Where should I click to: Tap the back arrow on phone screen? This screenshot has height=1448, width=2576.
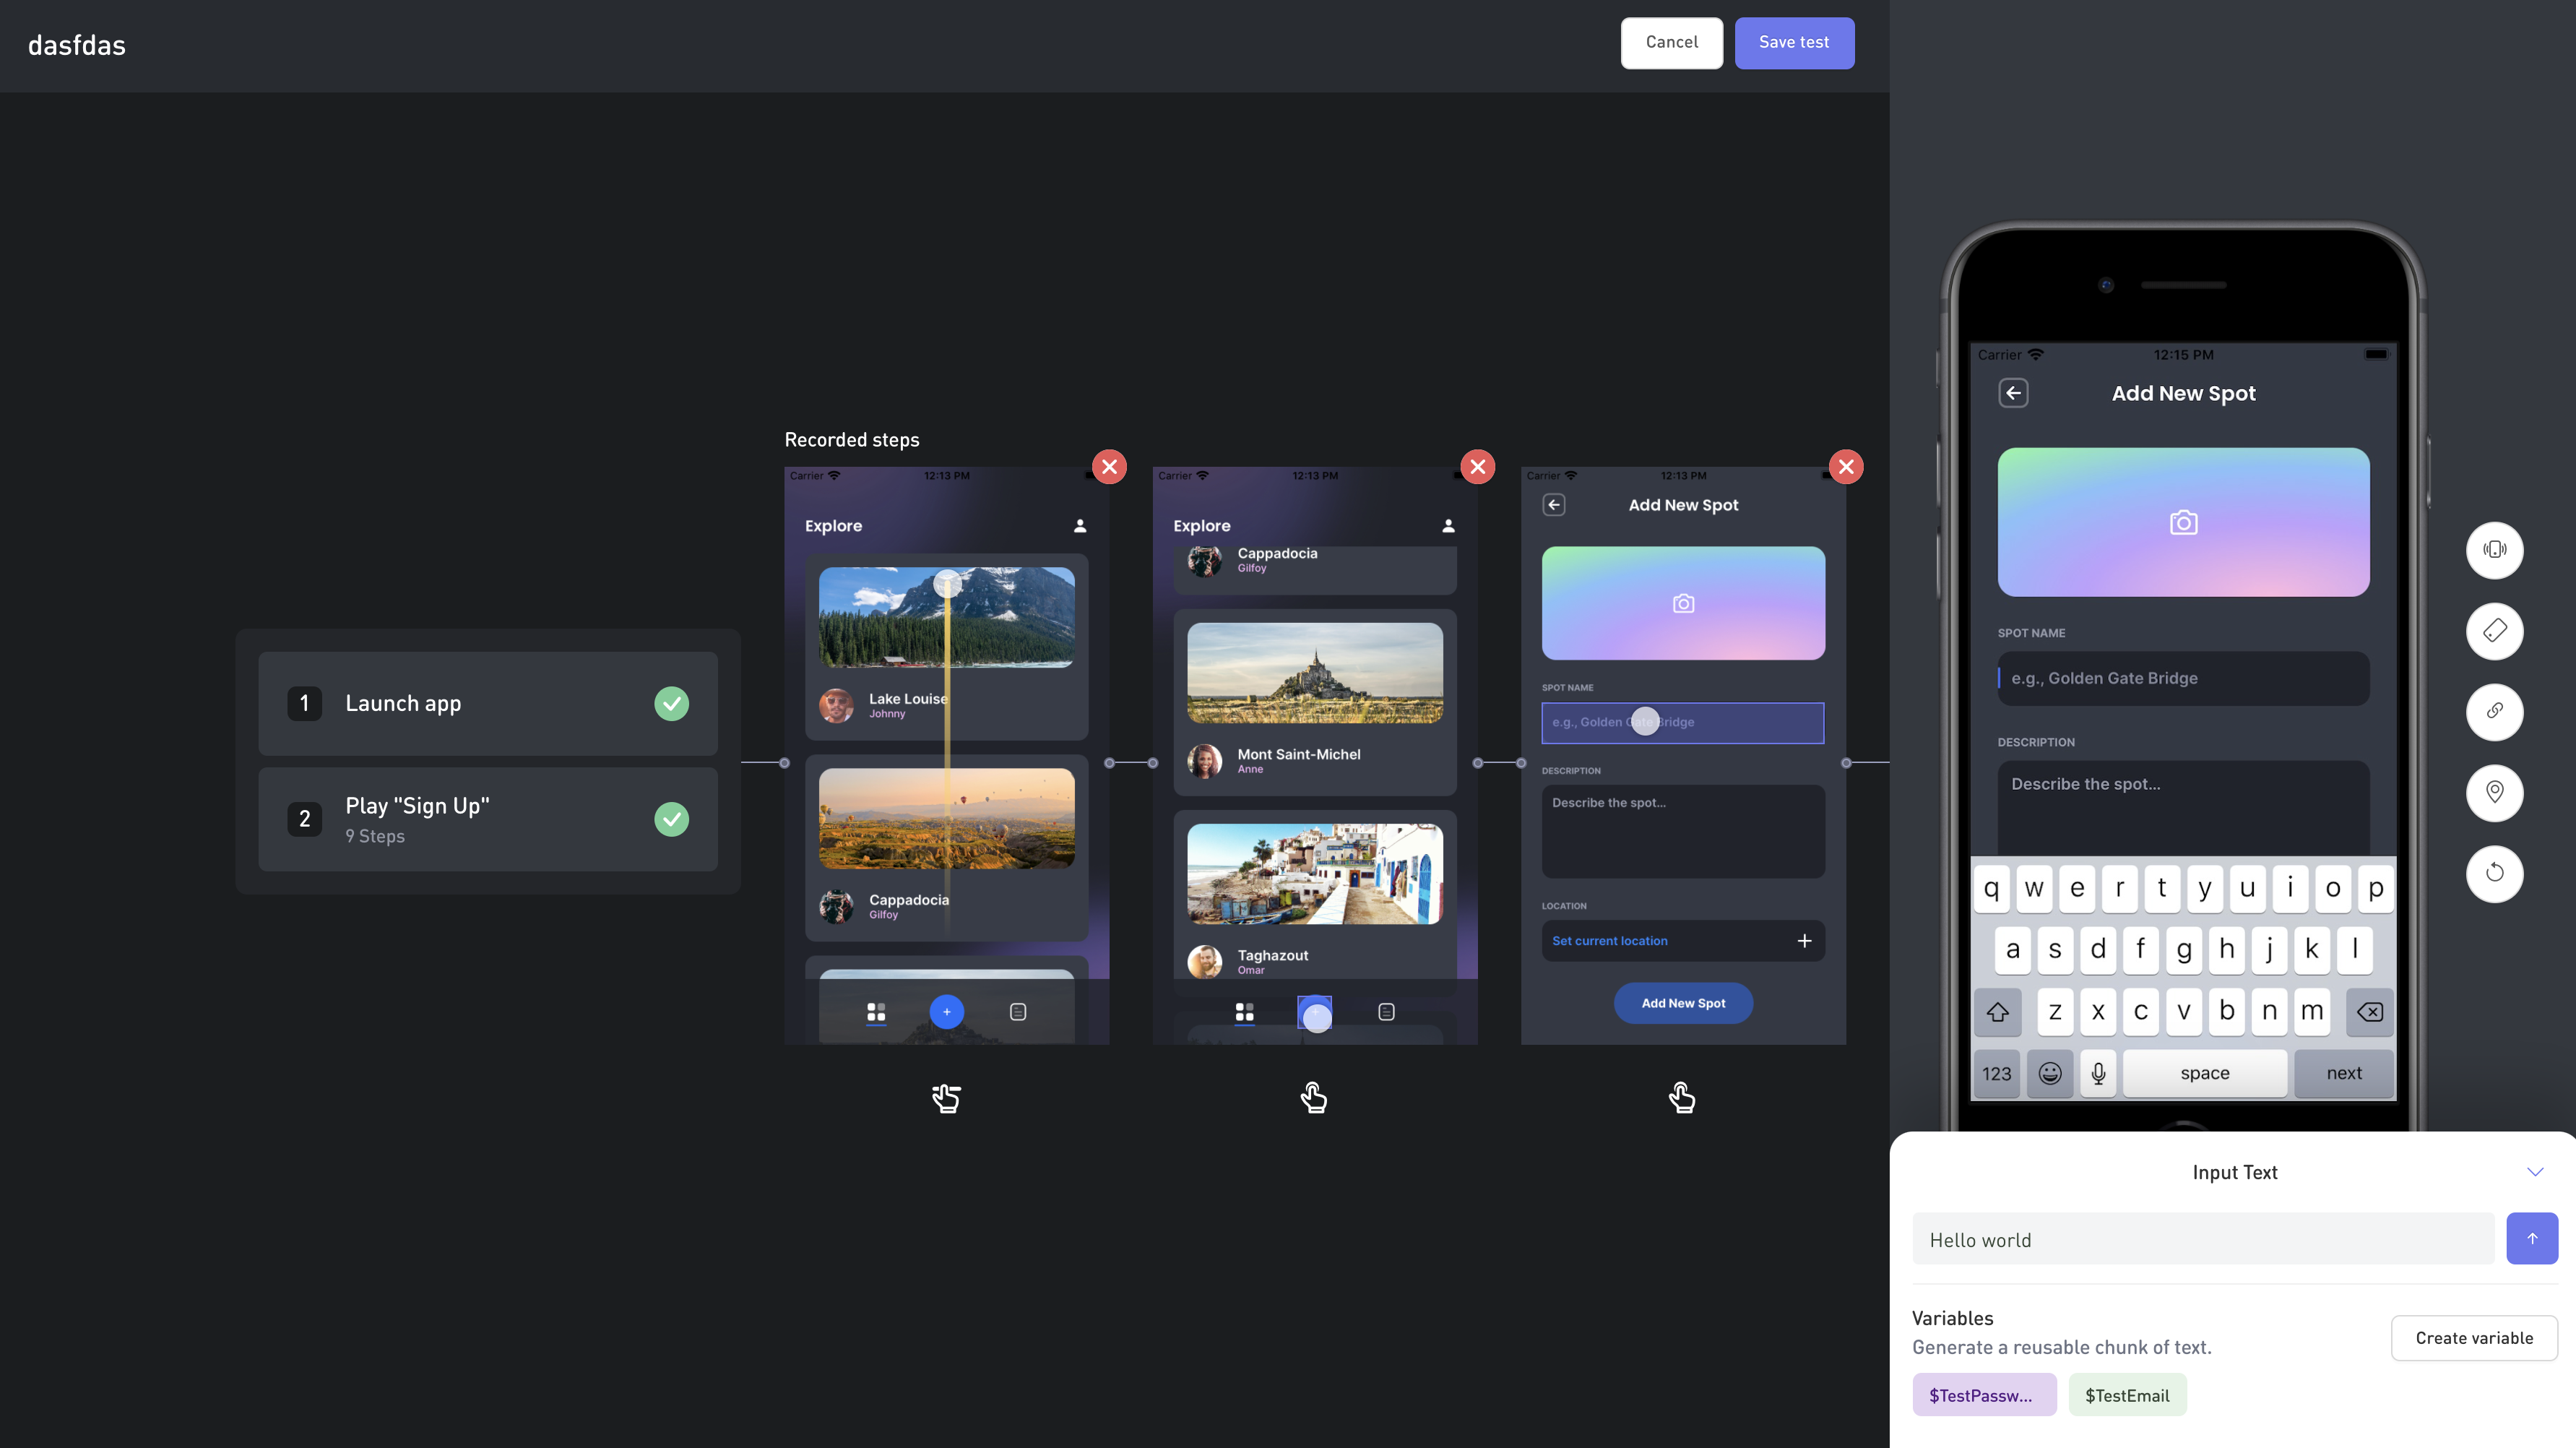click(x=2013, y=393)
